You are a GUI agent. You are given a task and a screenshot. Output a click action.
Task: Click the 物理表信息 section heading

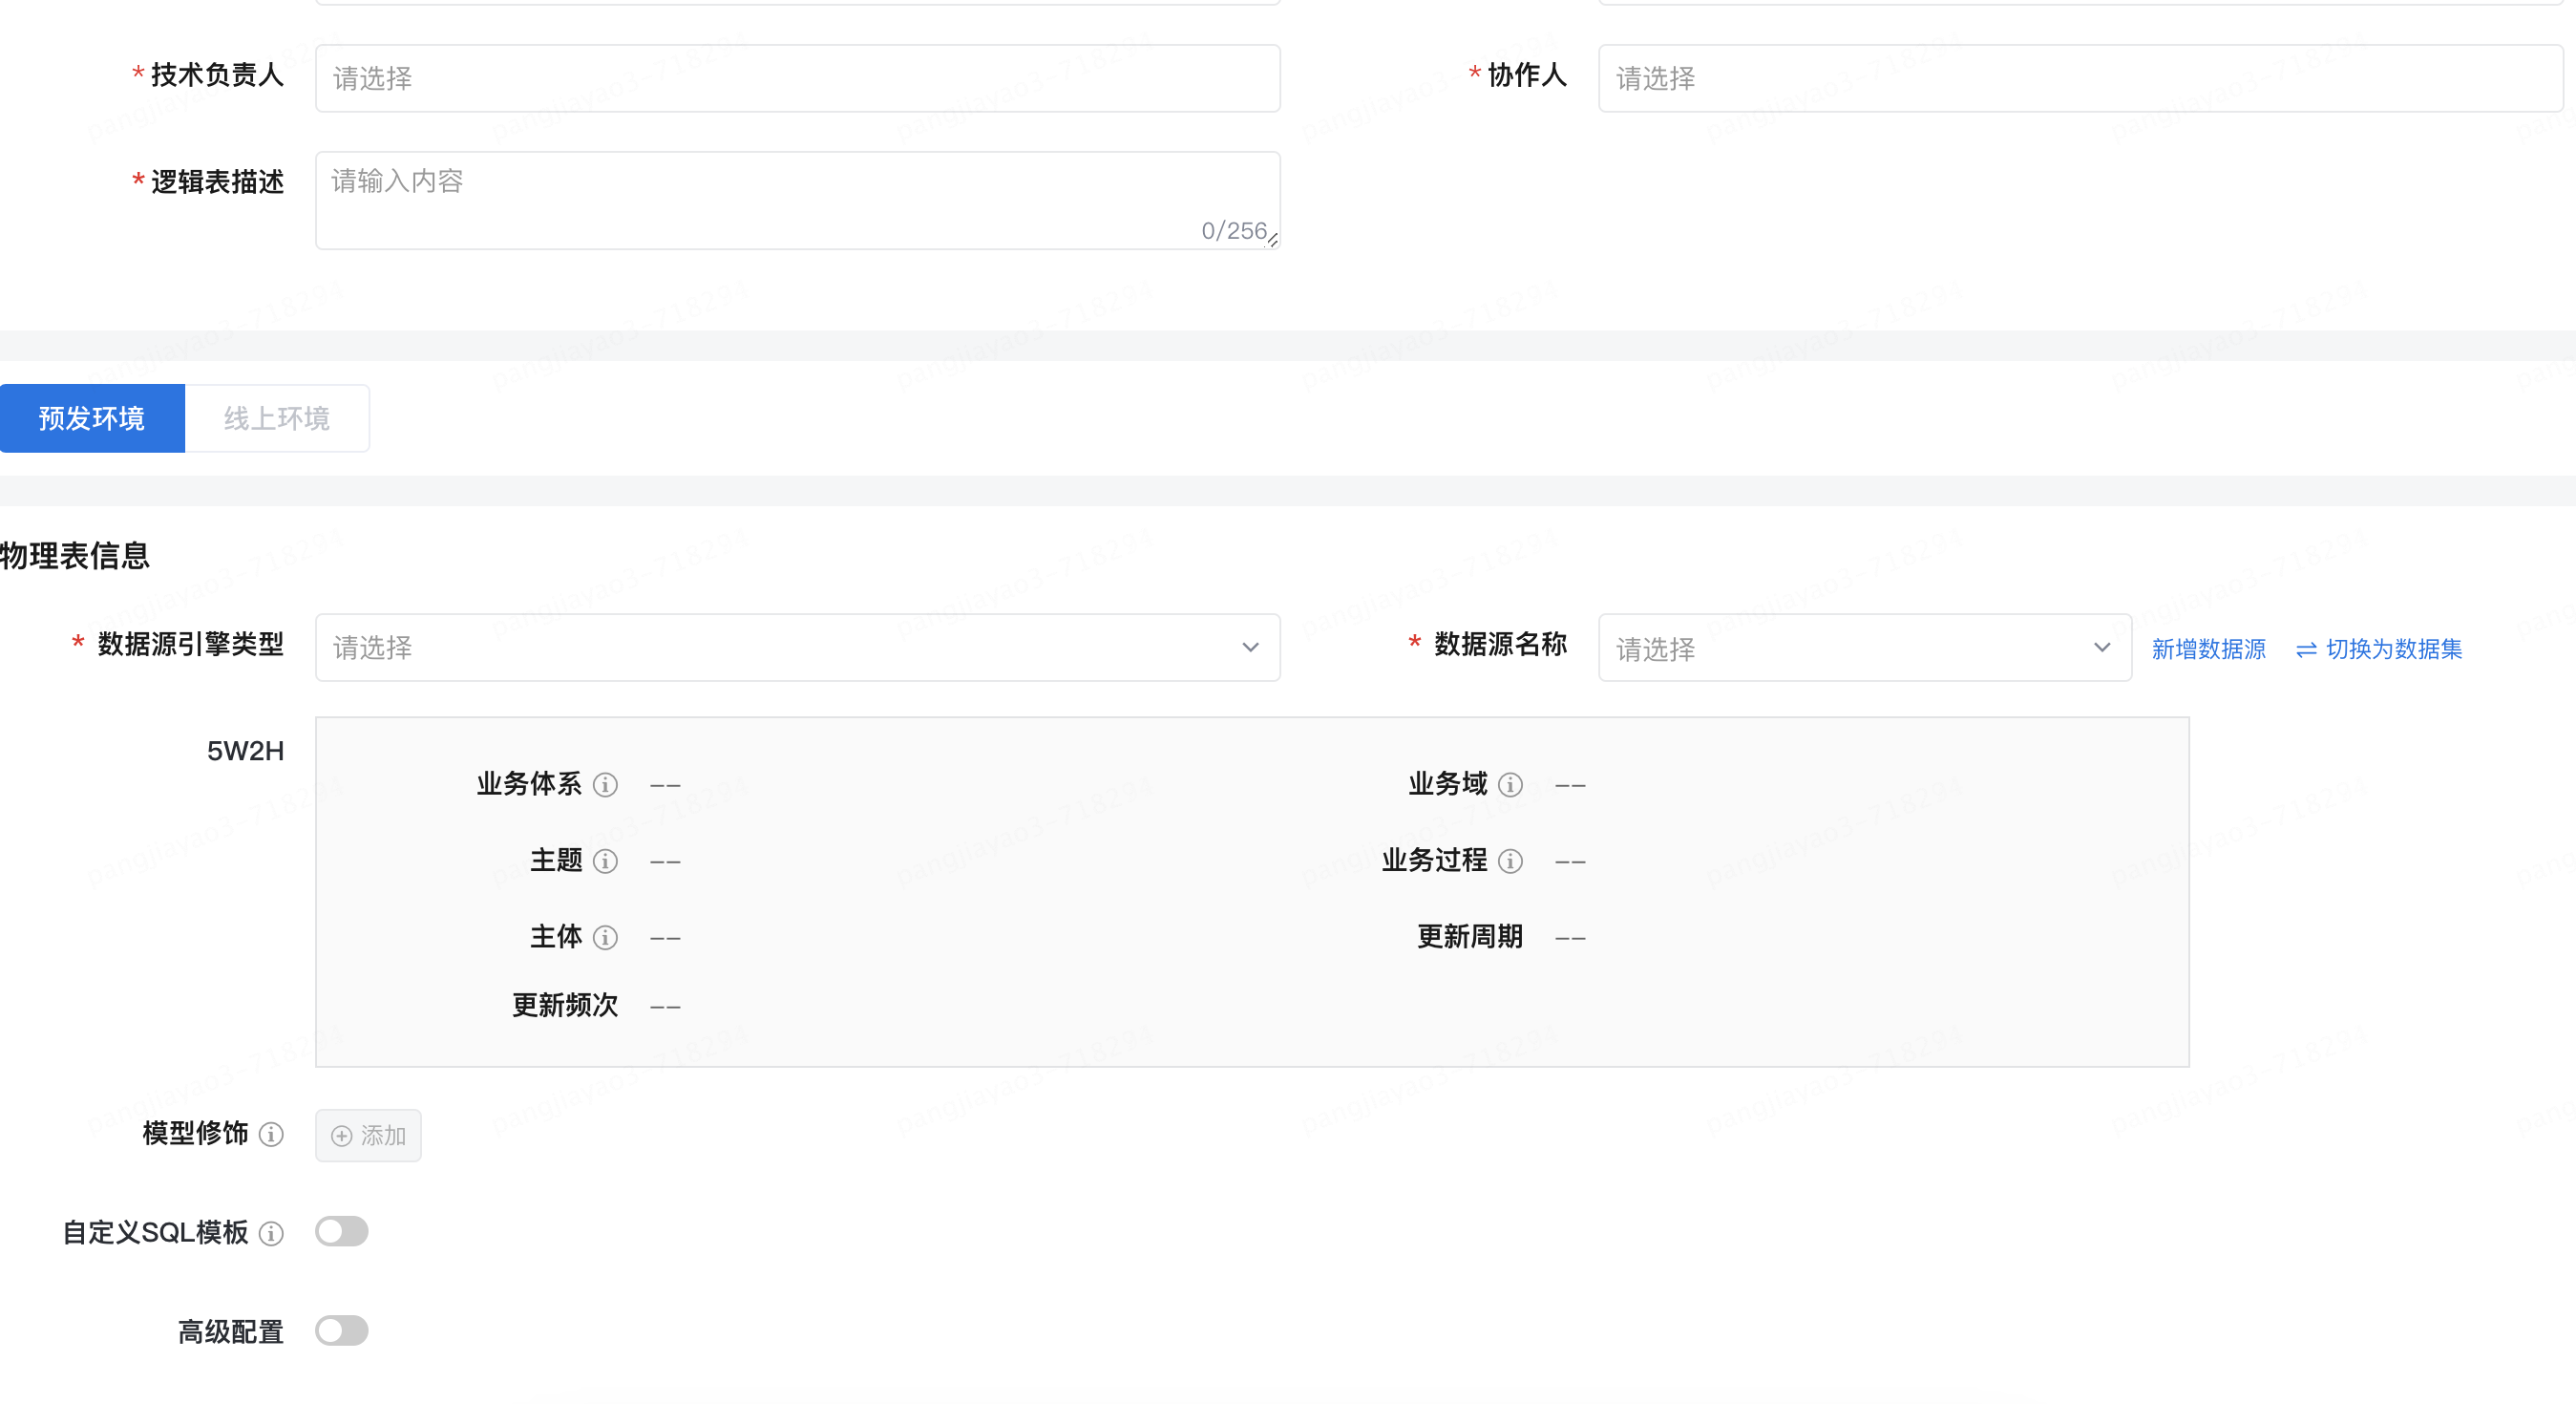[x=75, y=556]
